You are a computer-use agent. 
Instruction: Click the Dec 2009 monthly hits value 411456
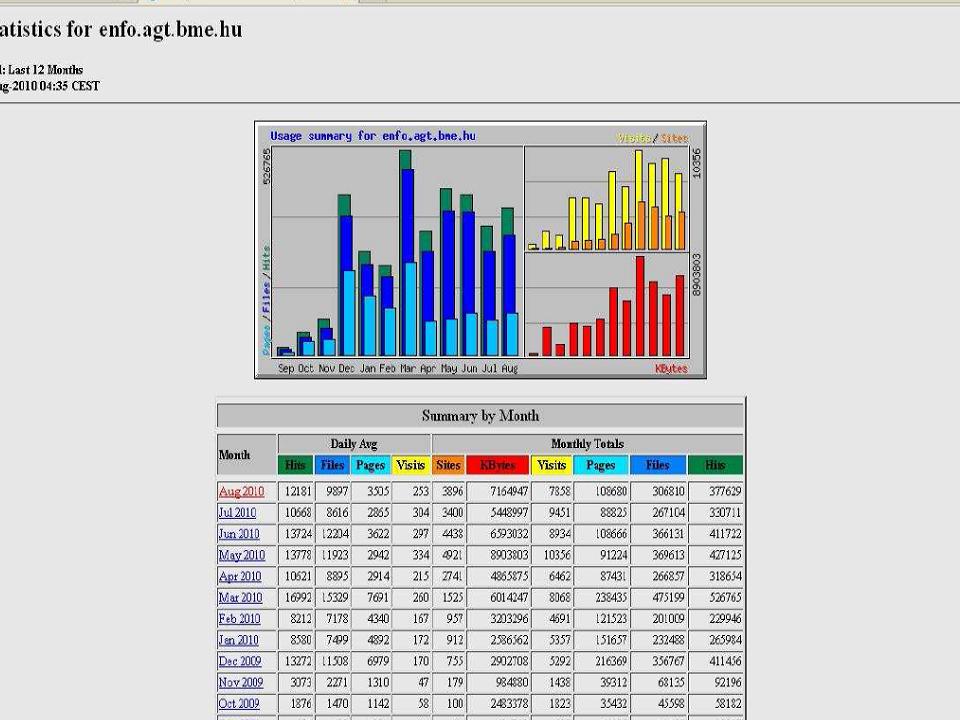(725, 661)
